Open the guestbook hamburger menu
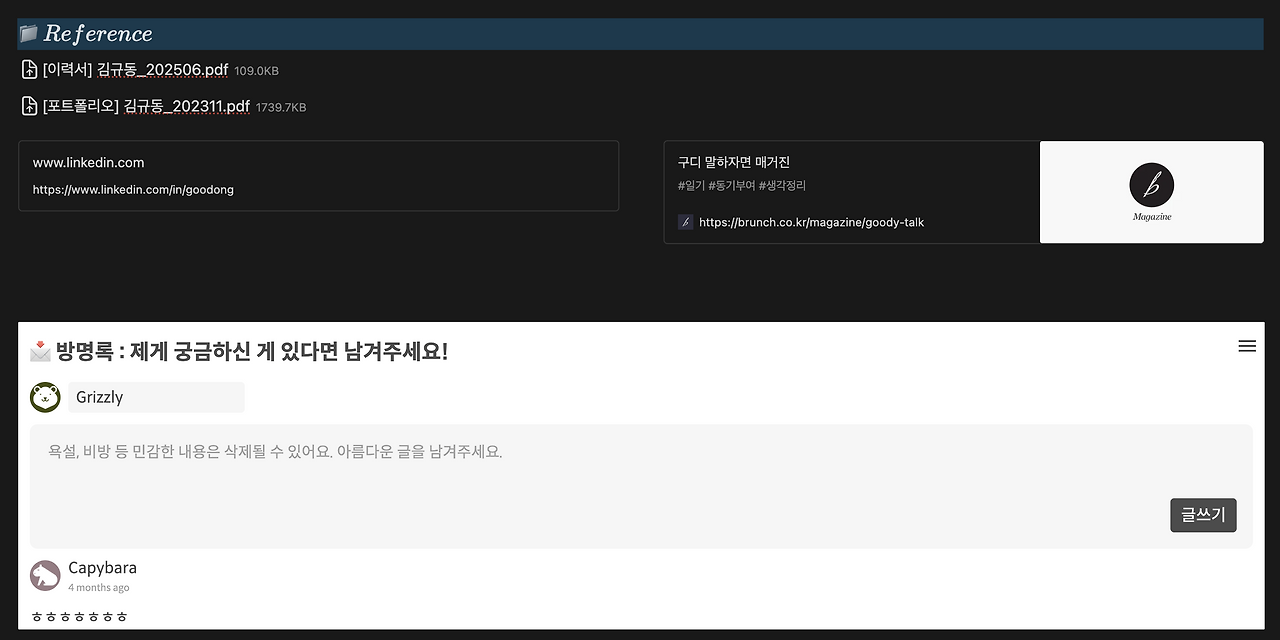Image resolution: width=1280 pixels, height=640 pixels. tap(1247, 346)
